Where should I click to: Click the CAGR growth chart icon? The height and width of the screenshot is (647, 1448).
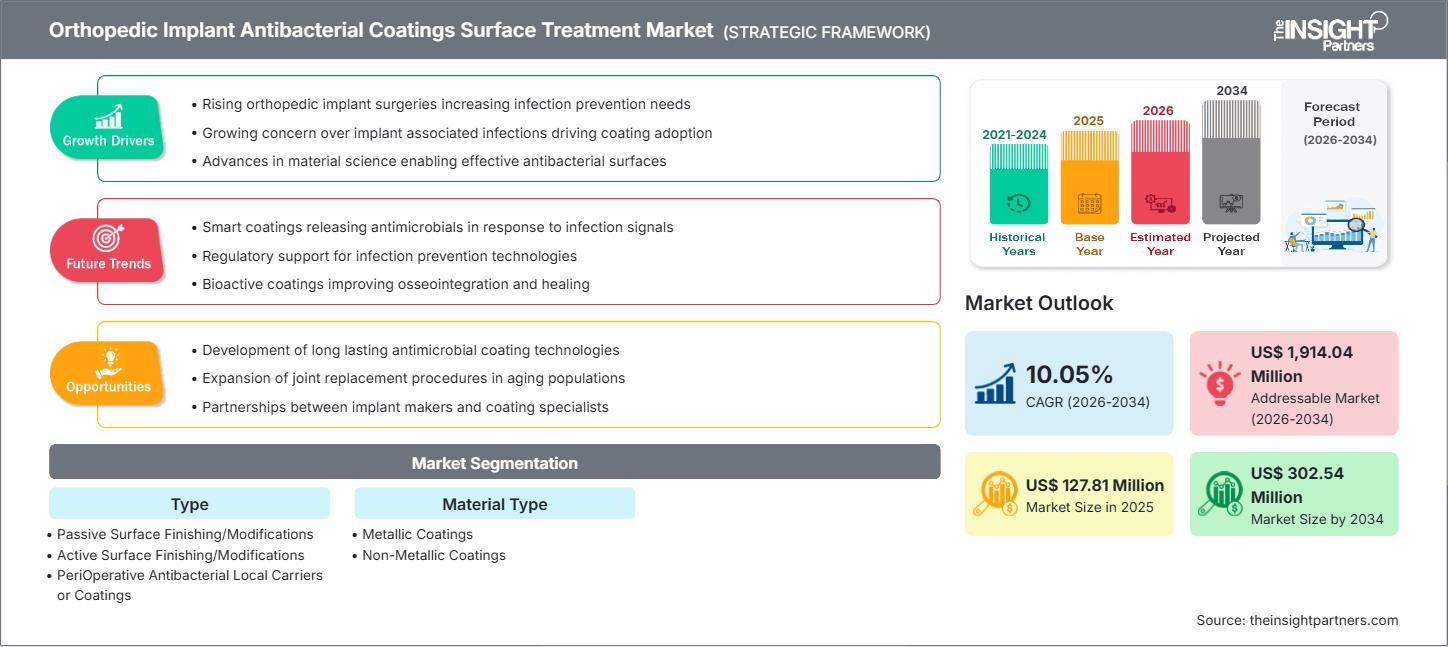[x=993, y=383]
